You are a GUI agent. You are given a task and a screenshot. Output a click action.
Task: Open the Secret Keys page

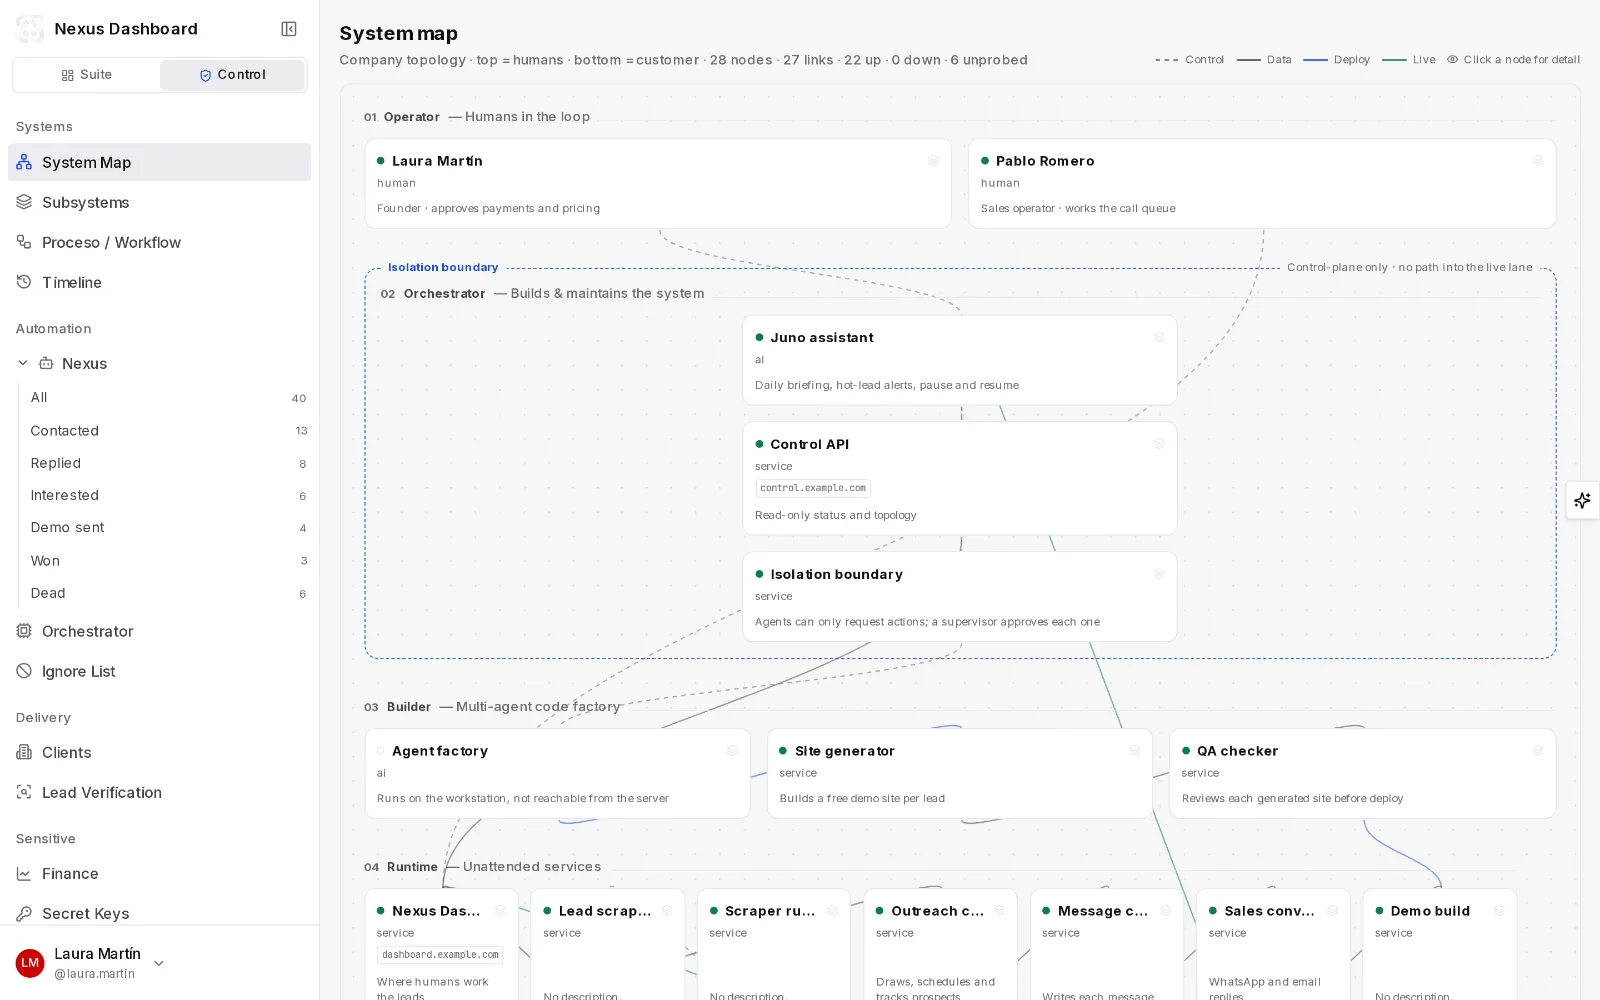159,913
